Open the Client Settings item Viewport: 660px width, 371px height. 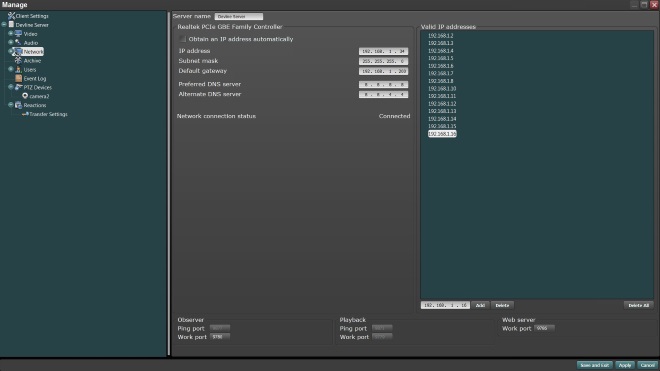32,16
